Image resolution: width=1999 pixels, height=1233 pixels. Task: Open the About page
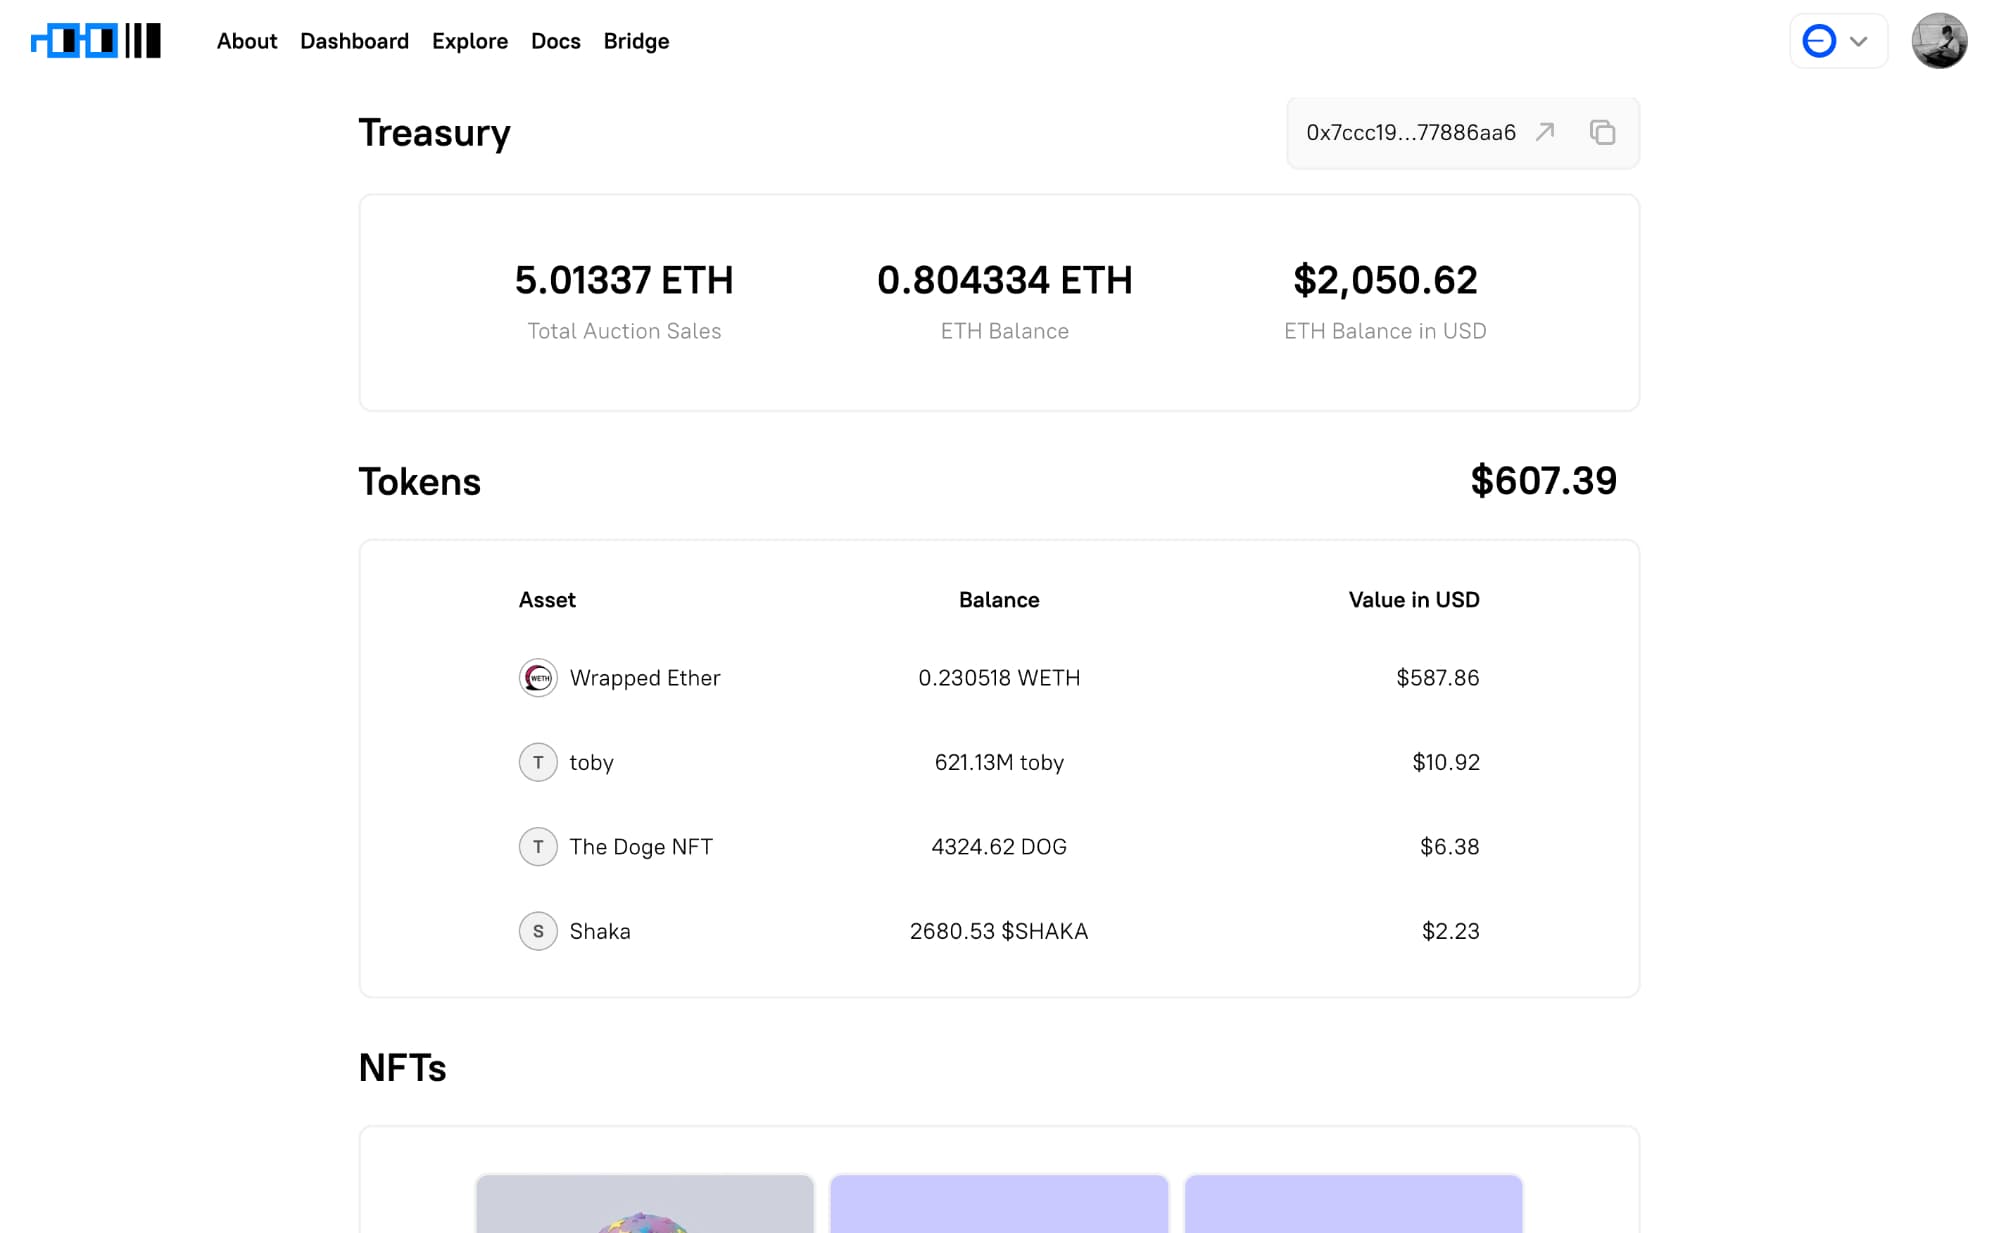[x=246, y=41]
